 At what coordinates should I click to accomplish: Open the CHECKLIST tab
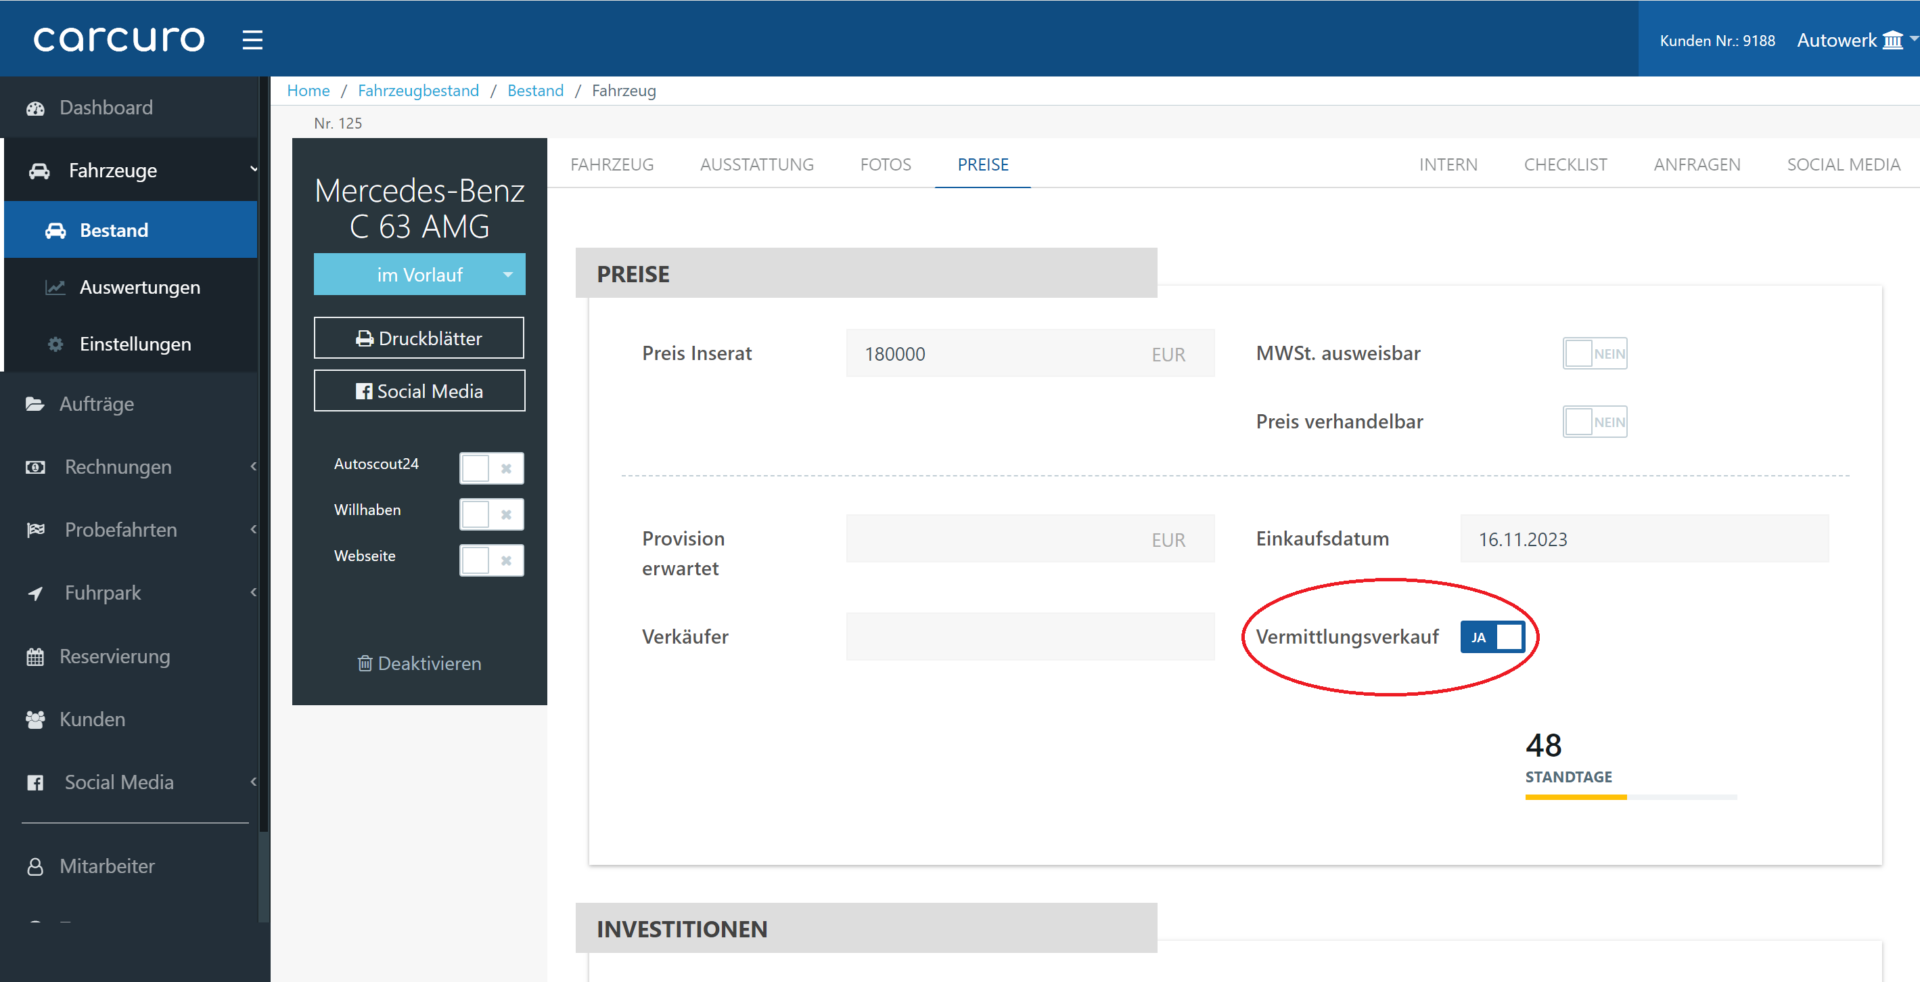click(x=1565, y=165)
